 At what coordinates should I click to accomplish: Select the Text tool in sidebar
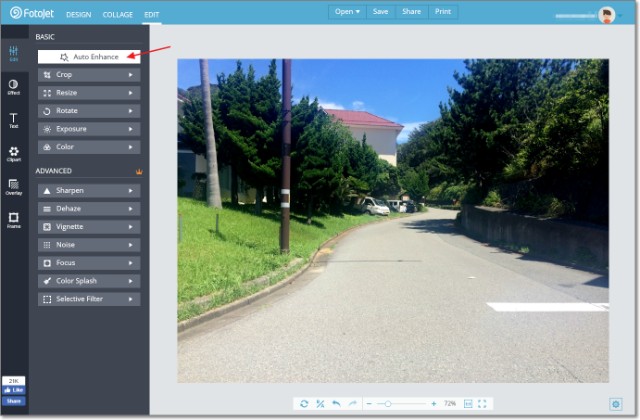click(13, 120)
